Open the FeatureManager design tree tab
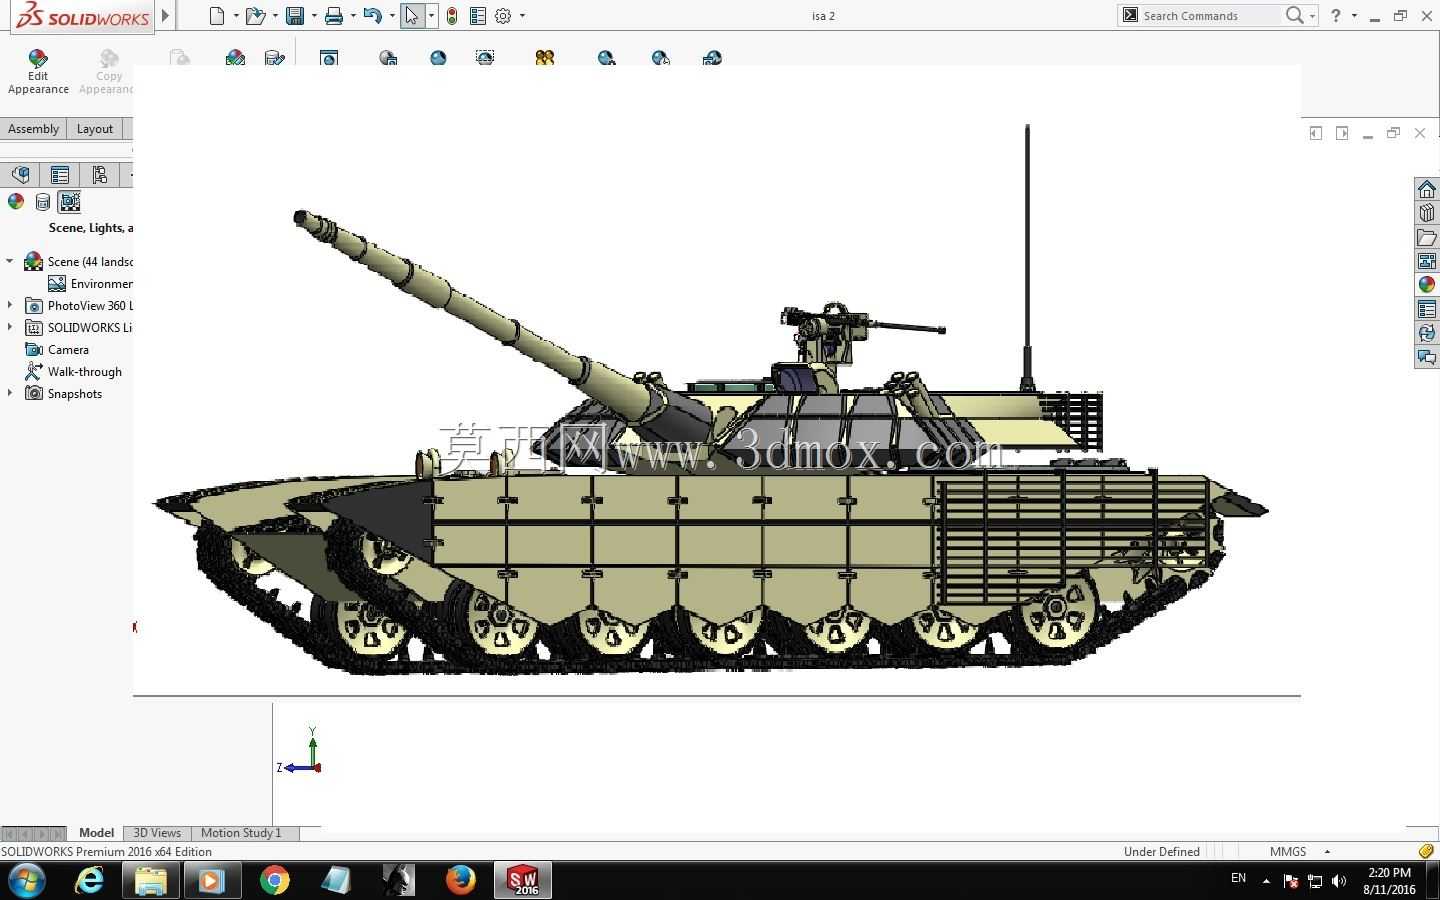 (20, 175)
